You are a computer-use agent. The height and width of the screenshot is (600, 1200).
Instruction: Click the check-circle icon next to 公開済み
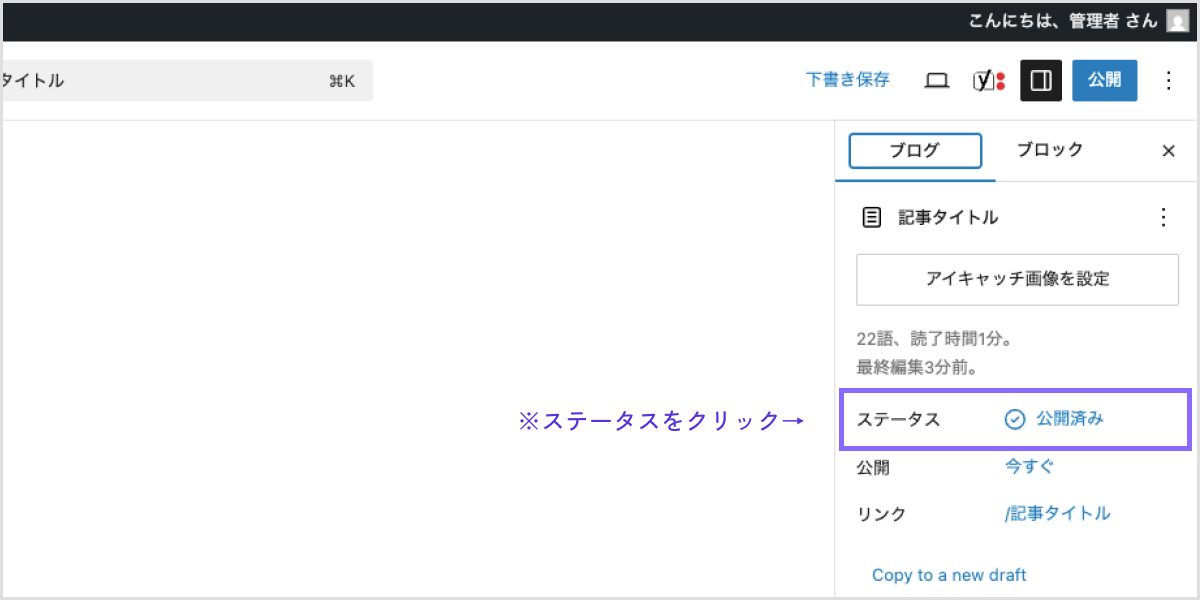click(x=1015, y=419)
